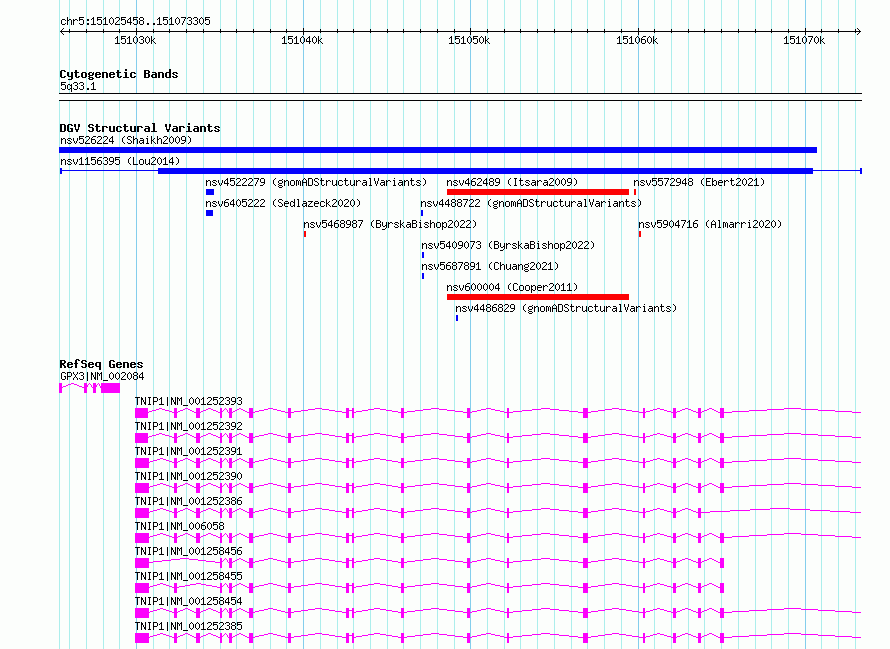
Task: Click the small red nsv5468987 marker
Action: pos(305,234)
